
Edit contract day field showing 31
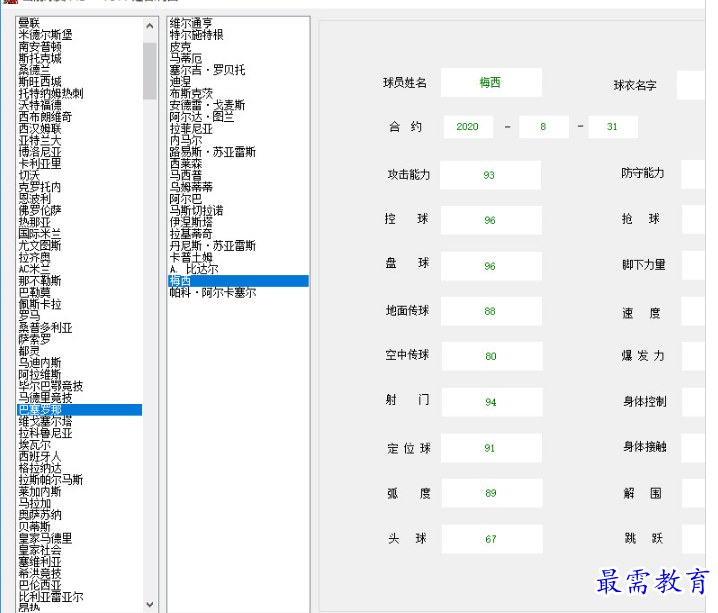coord(613,127)
